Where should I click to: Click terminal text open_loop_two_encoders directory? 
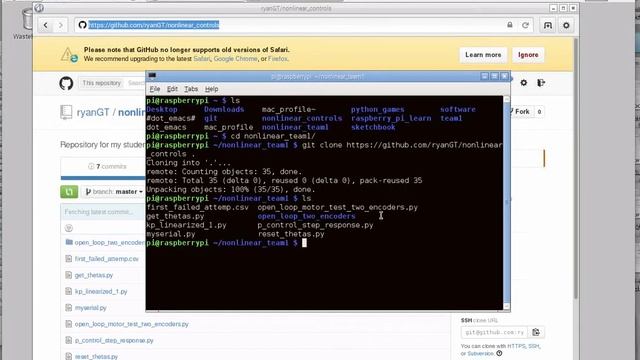(x=306, y=216)
